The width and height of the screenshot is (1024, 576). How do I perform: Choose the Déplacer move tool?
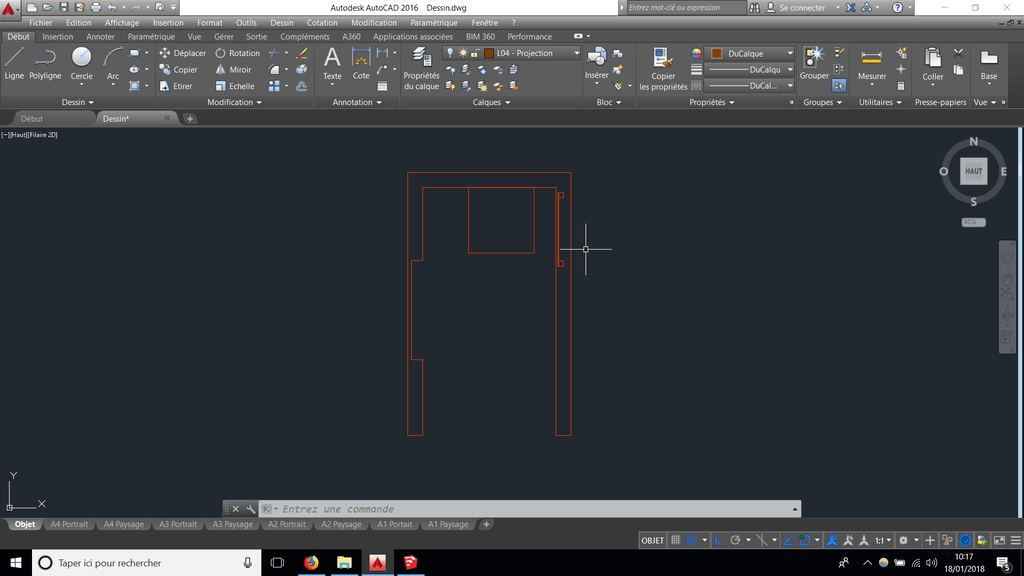coord(183,53)
